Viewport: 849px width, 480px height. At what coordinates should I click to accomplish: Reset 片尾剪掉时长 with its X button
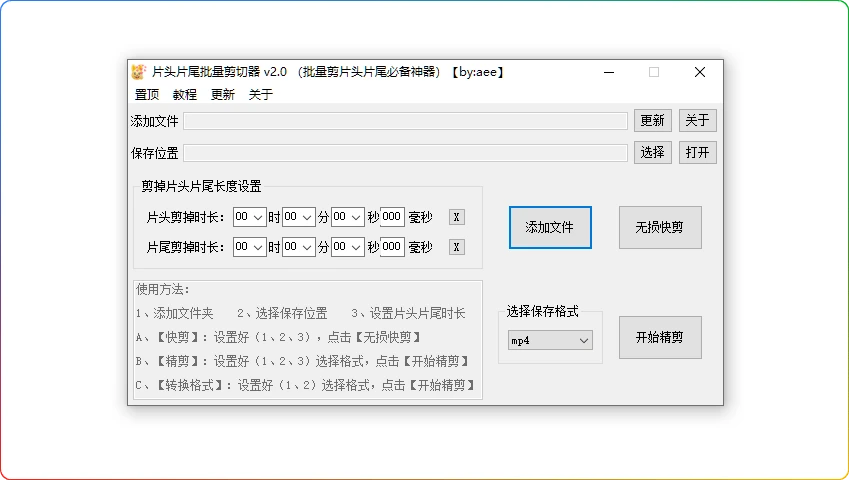click(x=456, y=247)
